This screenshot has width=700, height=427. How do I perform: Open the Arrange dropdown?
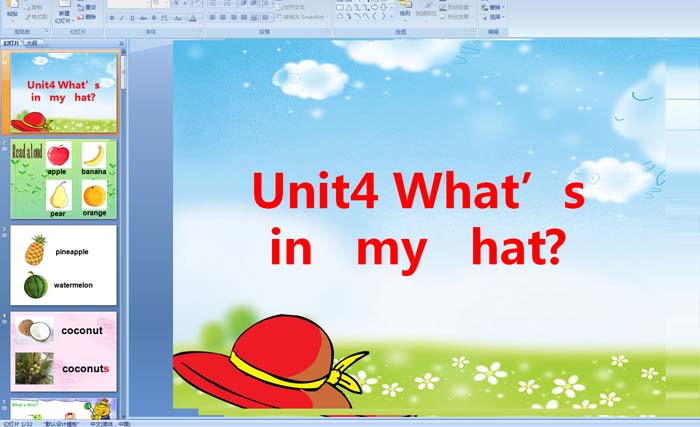(x=405, y=12)
